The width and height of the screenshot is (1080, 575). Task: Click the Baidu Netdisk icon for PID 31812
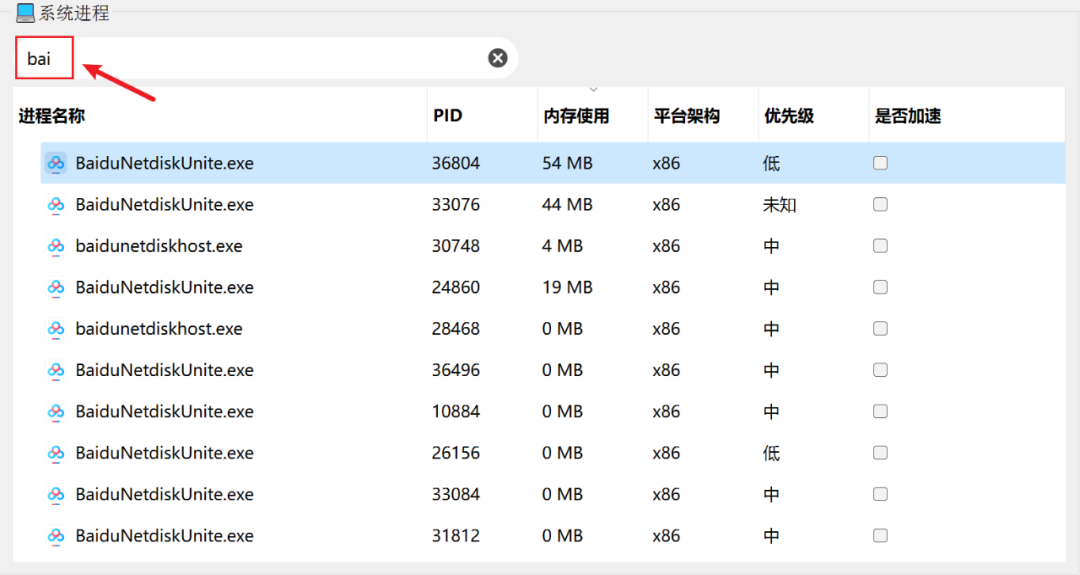[56, 535]
